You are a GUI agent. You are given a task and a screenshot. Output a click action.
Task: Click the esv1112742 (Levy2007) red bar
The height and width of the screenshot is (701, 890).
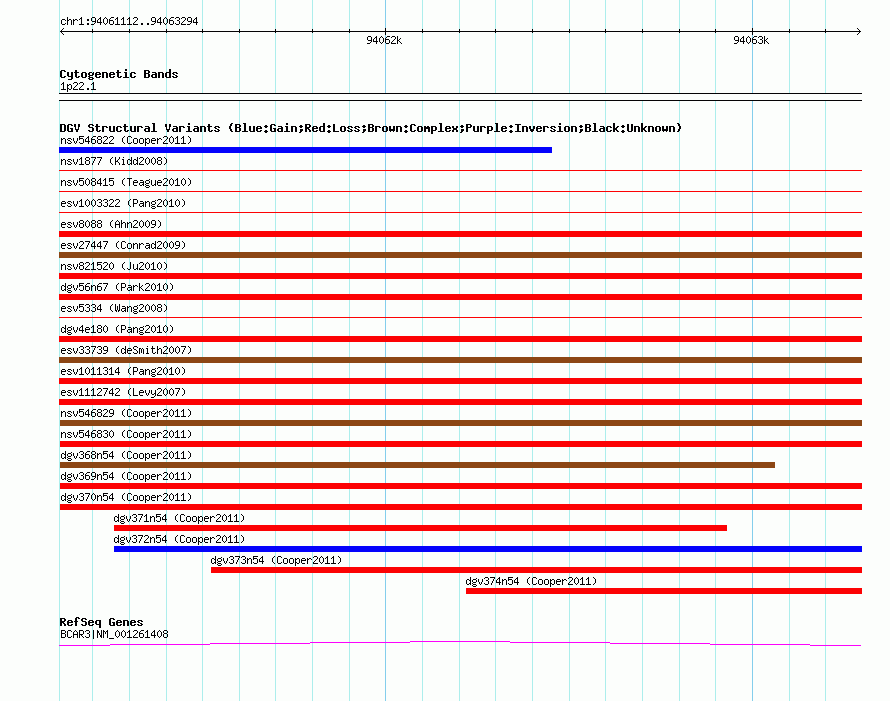click(x=460, y=402)
